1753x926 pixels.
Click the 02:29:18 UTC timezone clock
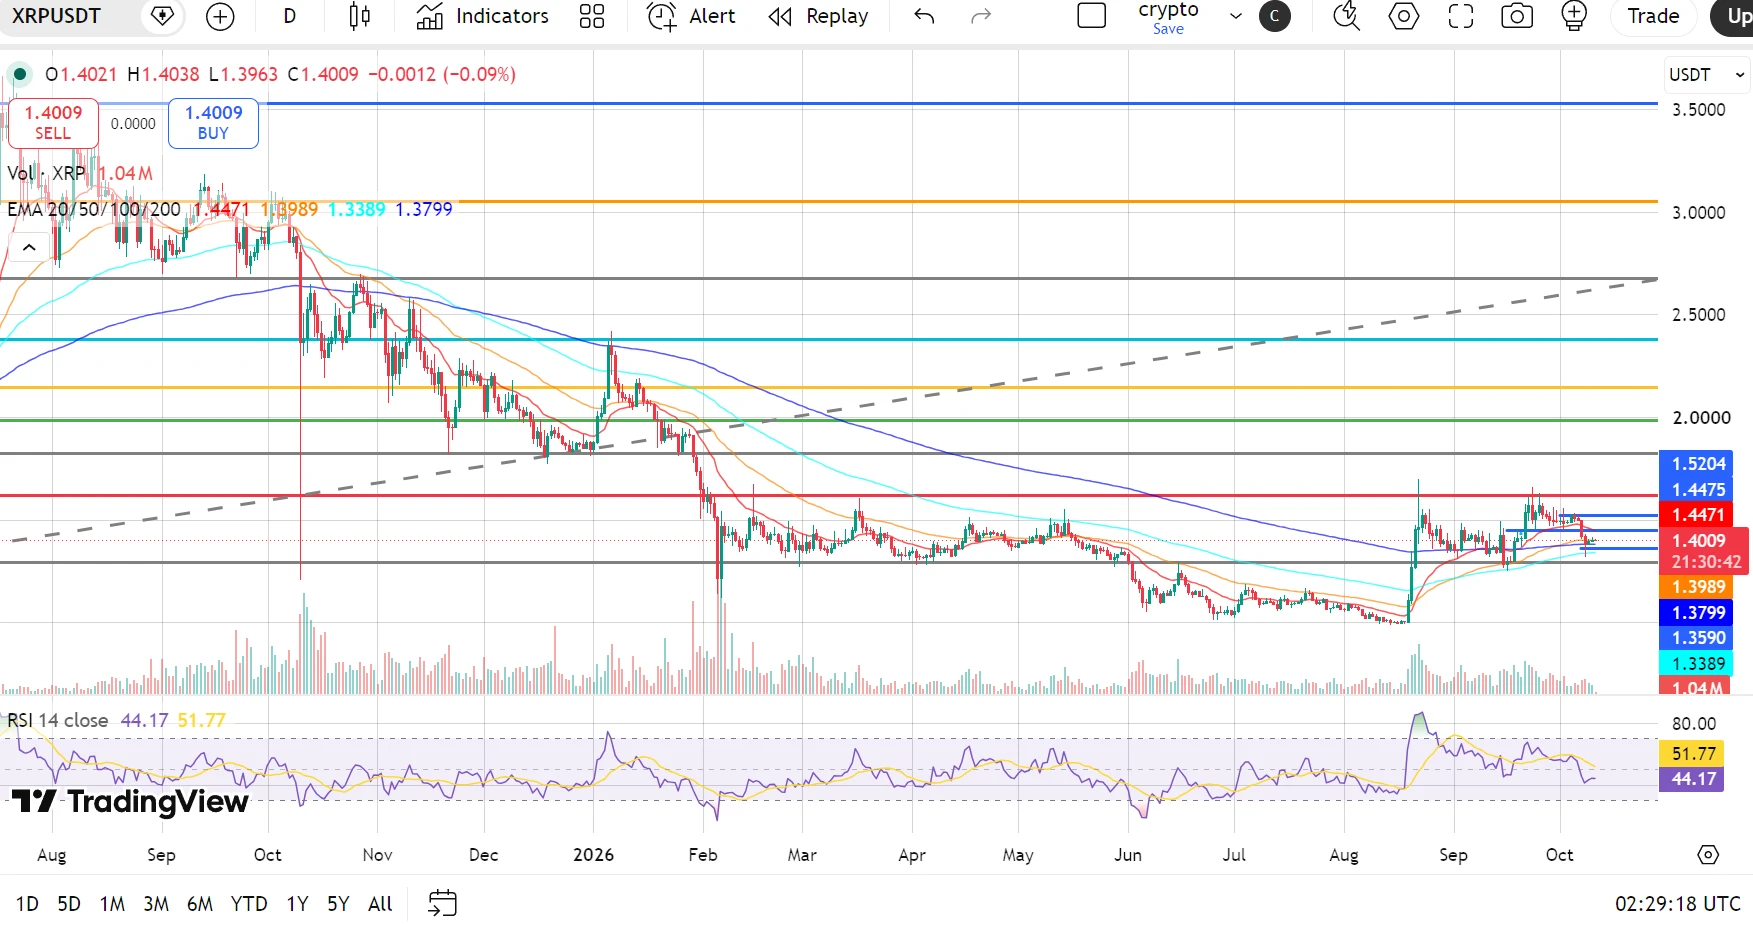1678,904
